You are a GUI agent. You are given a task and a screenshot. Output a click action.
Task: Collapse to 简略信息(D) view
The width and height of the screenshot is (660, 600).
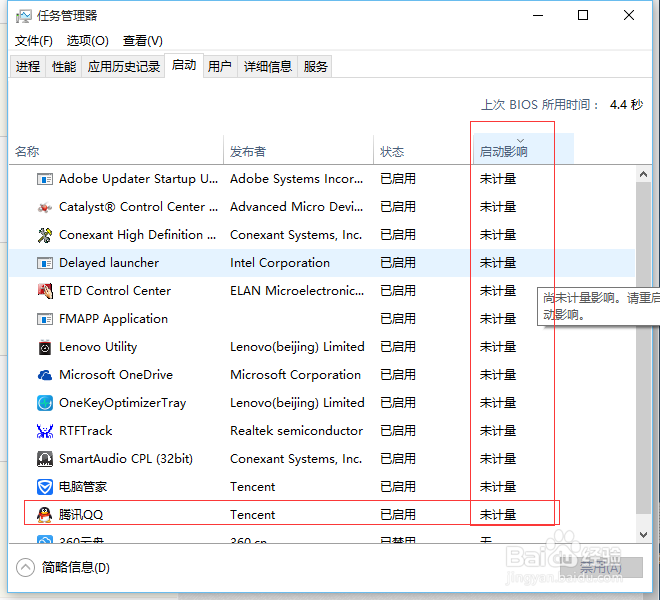[63, 568]
